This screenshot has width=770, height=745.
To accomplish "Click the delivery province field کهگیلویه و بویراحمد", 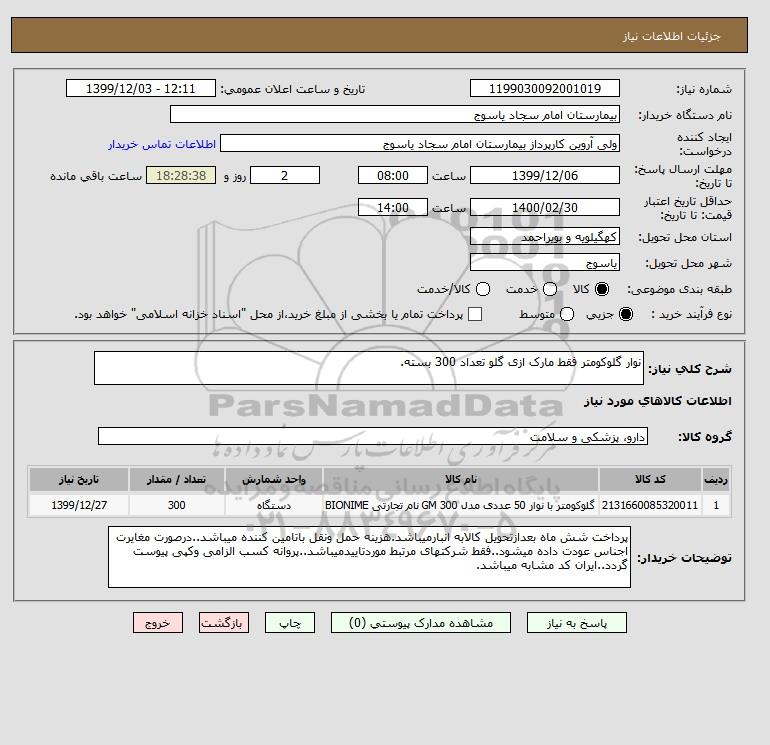I will click(x=545, y=237).
